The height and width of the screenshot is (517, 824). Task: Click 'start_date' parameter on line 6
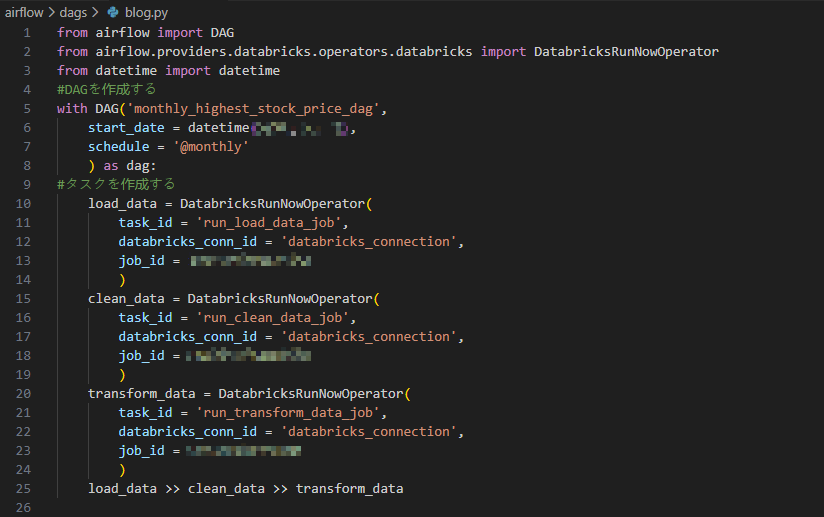pyautogui.click(x=126, y=128)
